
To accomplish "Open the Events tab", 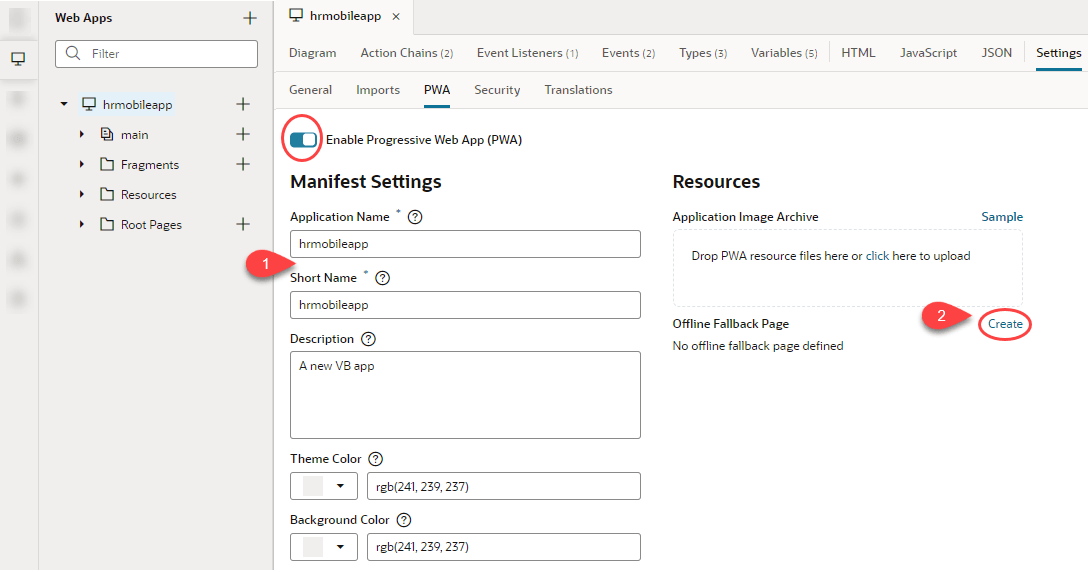I will (628, 53).
